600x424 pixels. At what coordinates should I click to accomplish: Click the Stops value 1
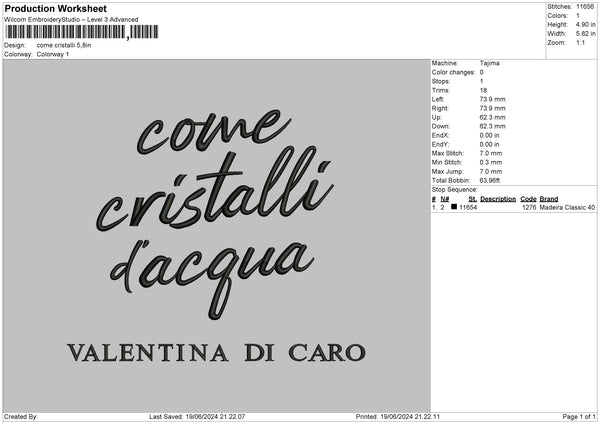pyautogui.click(x=481, y=82)
